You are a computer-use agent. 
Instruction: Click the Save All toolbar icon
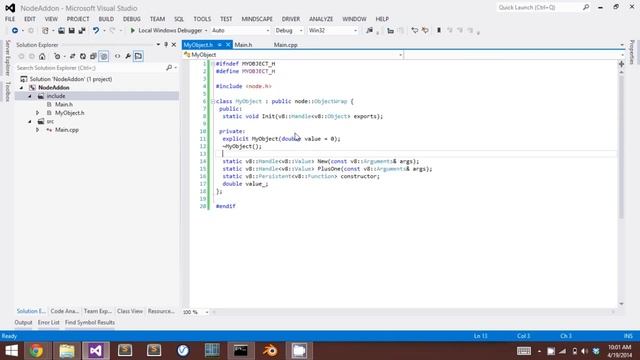(x=82, y=31)
